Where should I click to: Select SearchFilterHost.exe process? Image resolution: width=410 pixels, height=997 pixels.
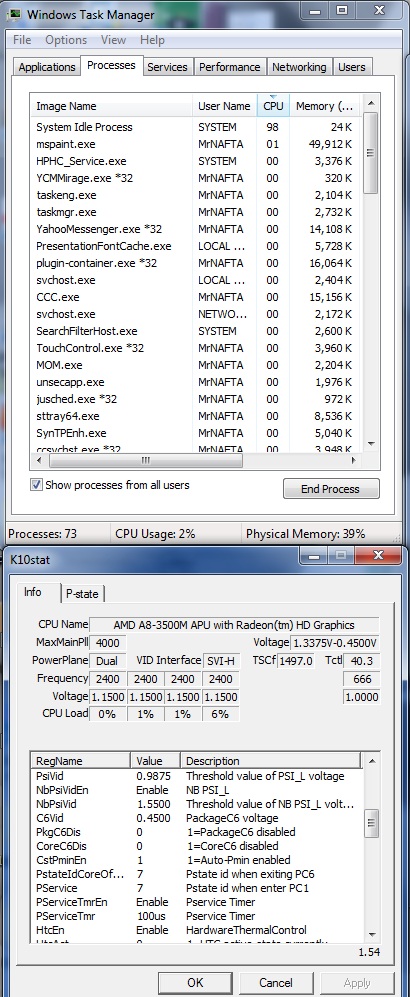(x=196, y=331)
